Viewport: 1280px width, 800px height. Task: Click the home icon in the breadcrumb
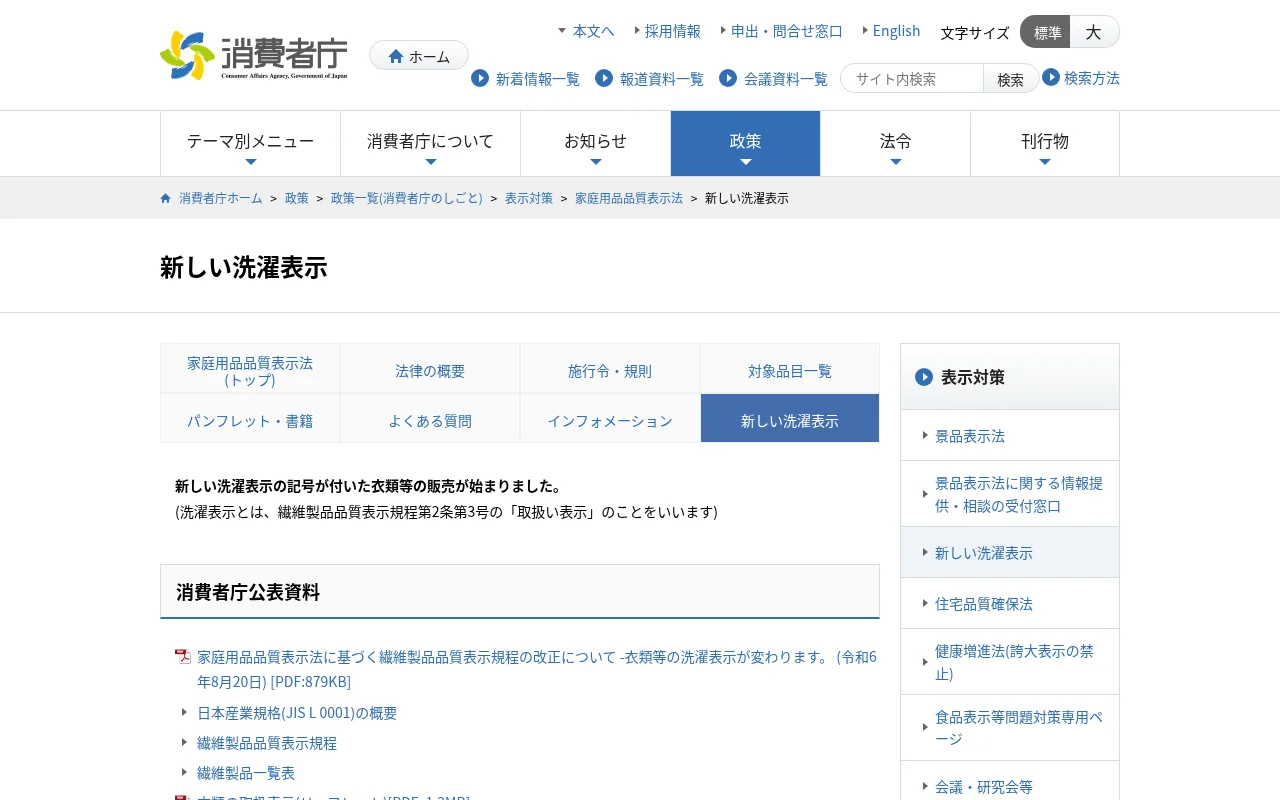[166, 198]
